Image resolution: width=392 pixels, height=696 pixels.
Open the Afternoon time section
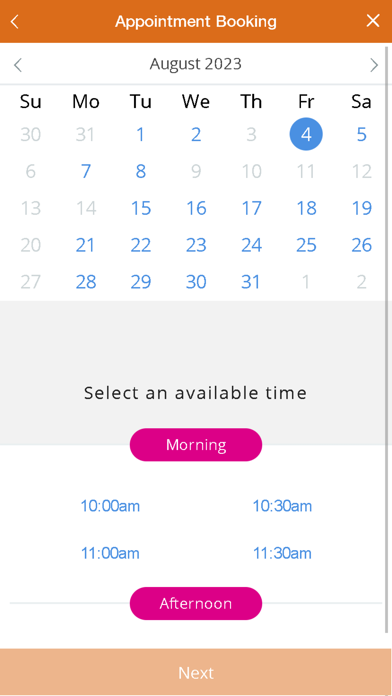pos(196,604)
